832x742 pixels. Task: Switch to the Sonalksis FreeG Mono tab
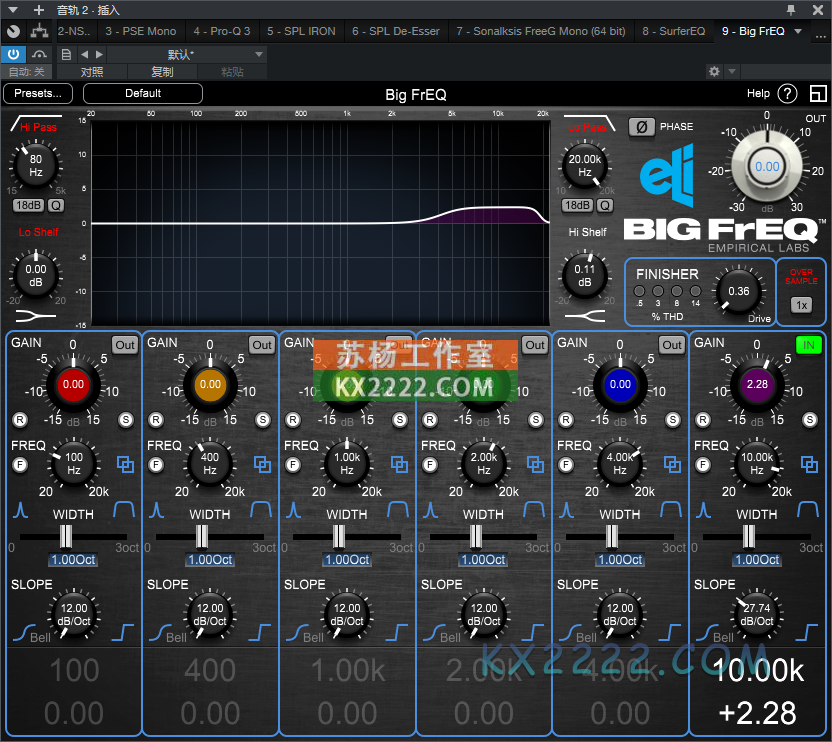(x=541, y=31)
